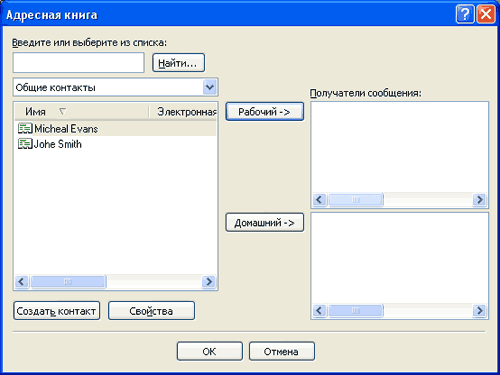Screen dimensions: 500x375
Task: Open Свойства for the selected contact
Action: pyautogui.click(x=151, y=311)
